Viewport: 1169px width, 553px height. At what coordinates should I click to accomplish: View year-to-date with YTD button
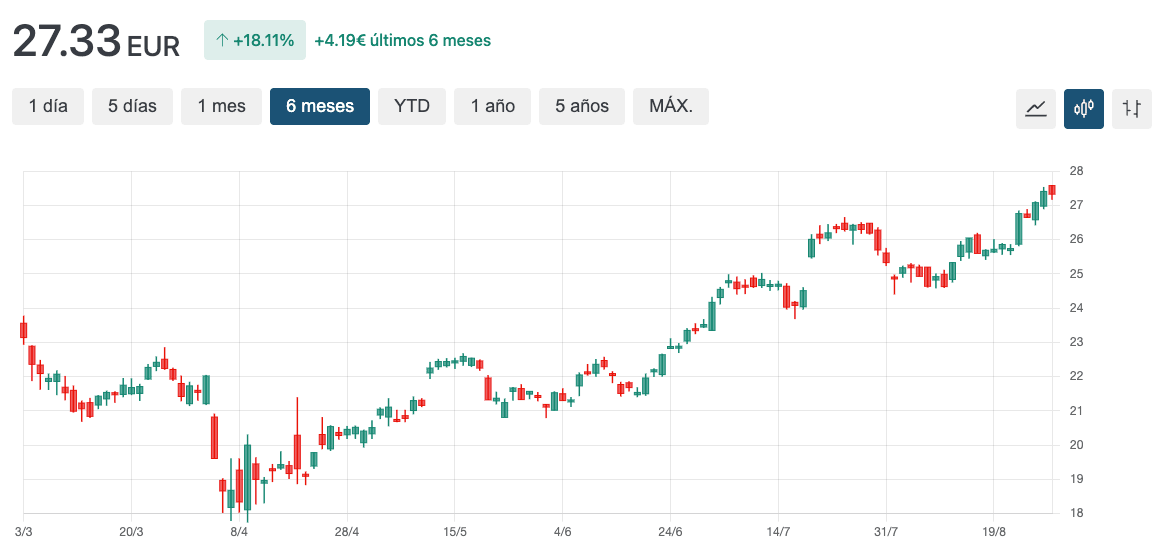[412, 106]
